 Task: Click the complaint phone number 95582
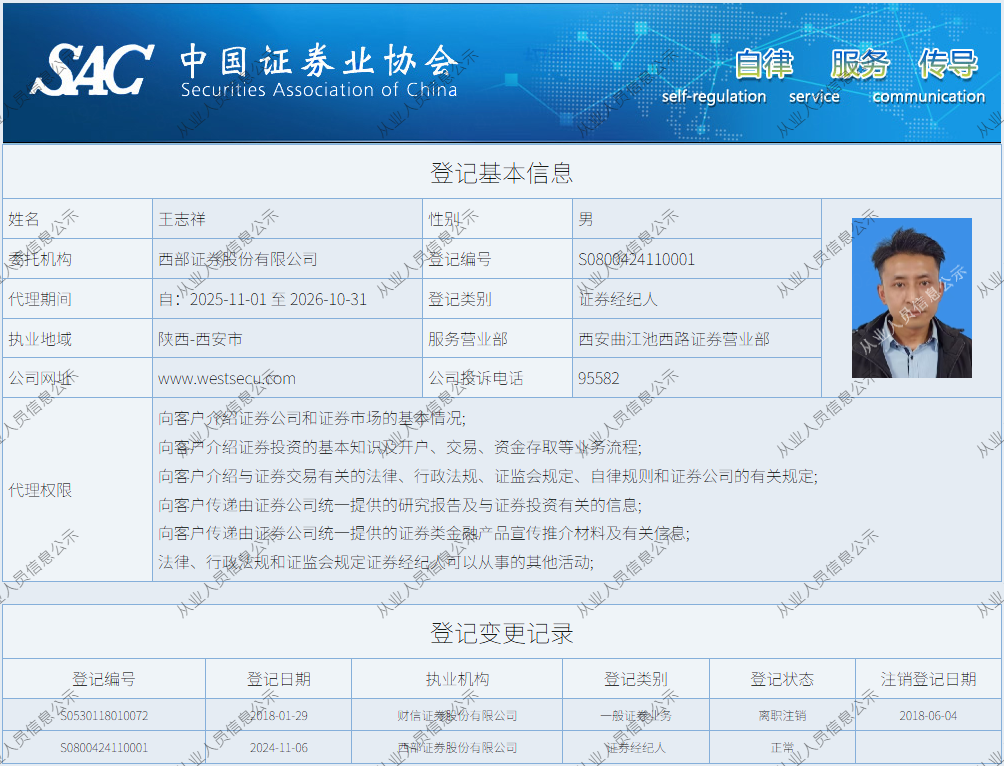(x=599, y=379)
